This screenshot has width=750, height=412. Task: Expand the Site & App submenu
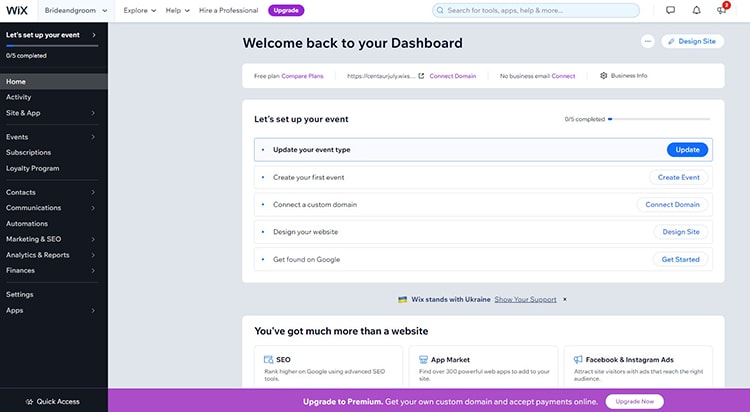pos(93,113)
